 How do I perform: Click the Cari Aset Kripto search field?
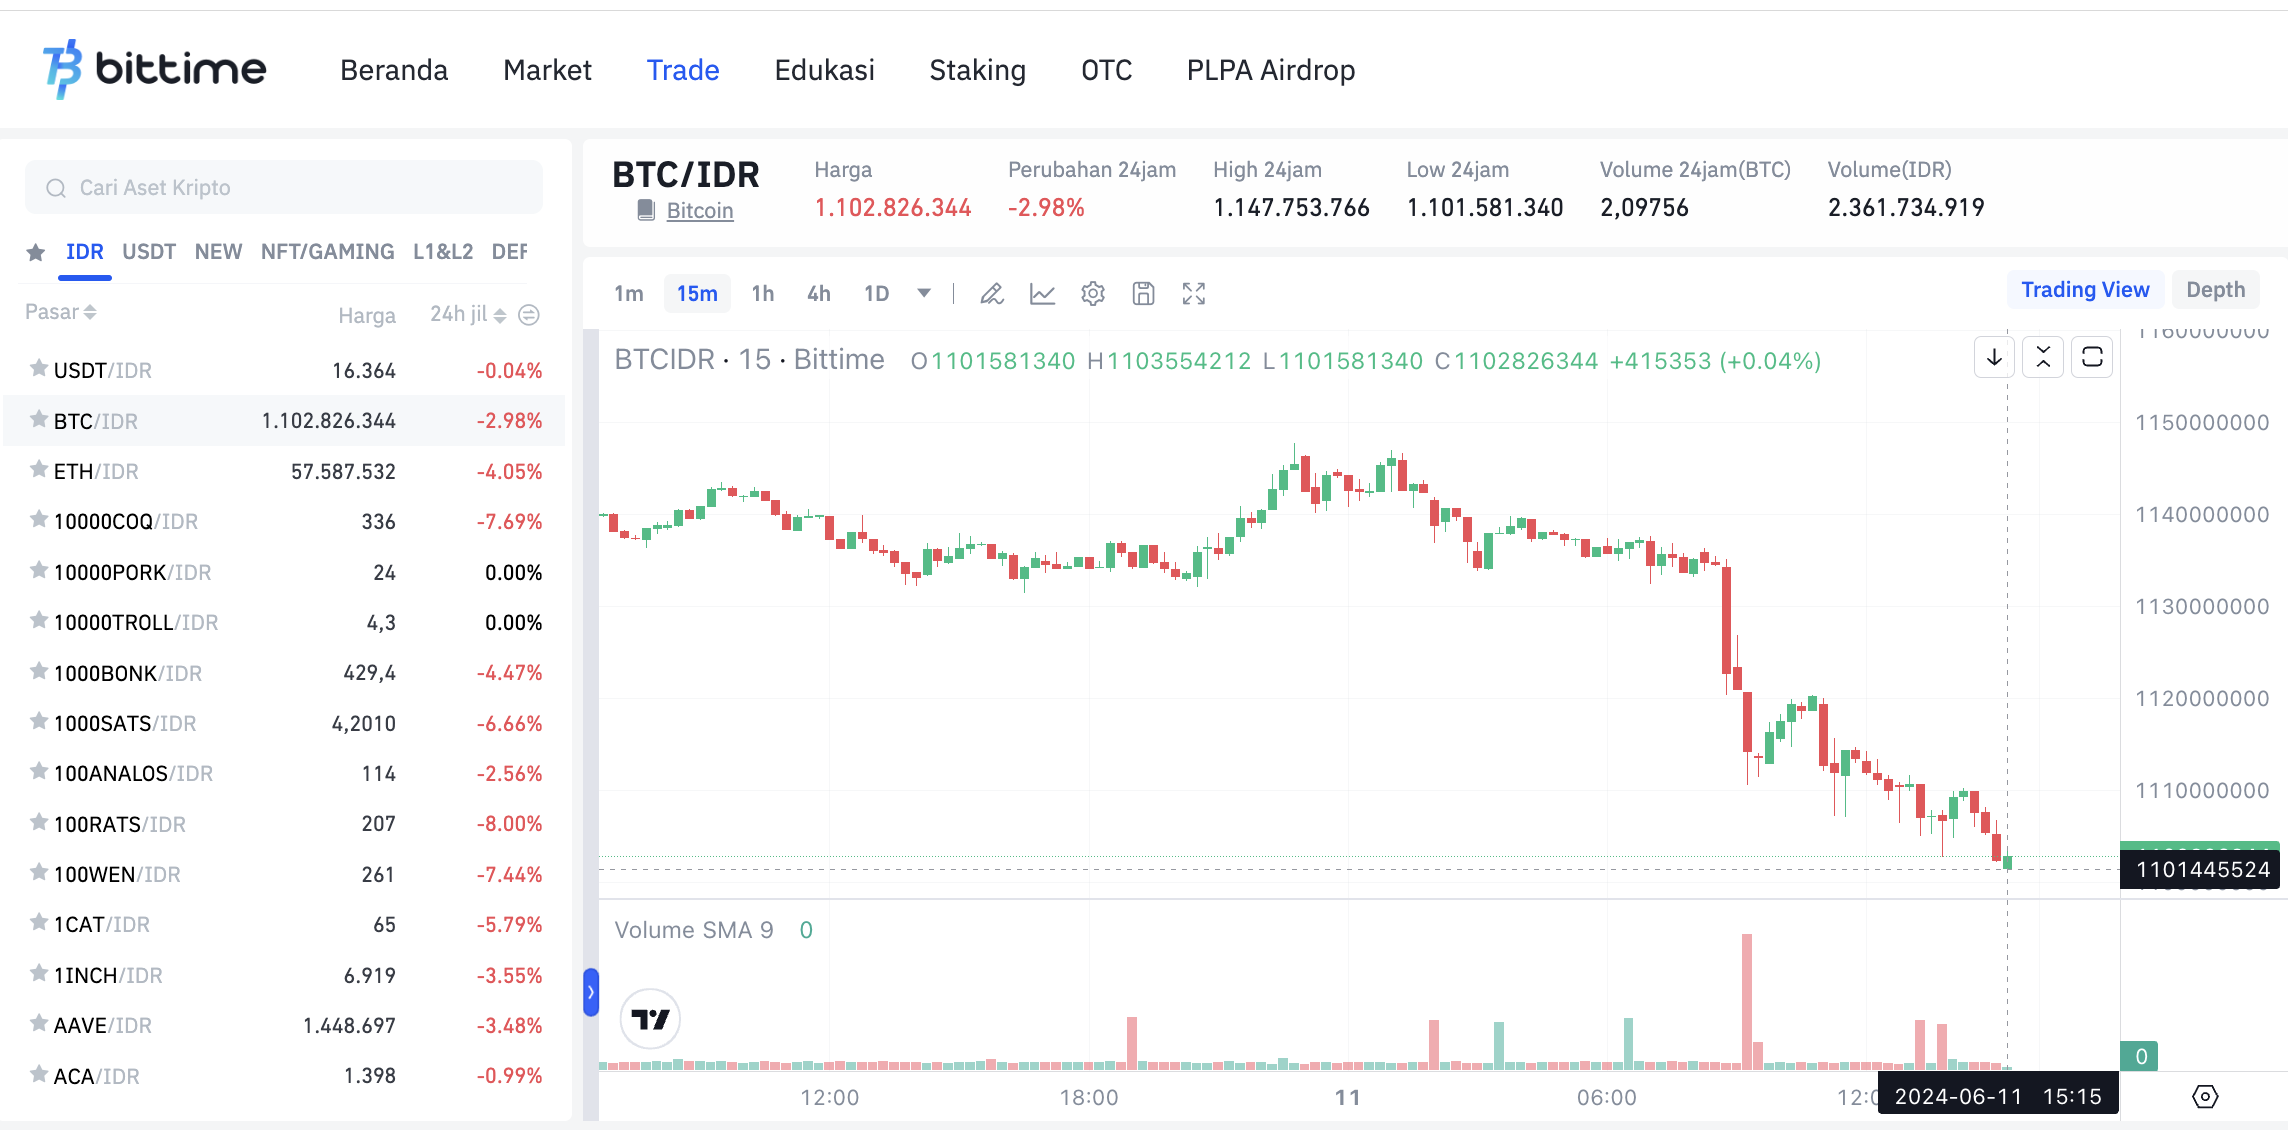coord(283,187)
